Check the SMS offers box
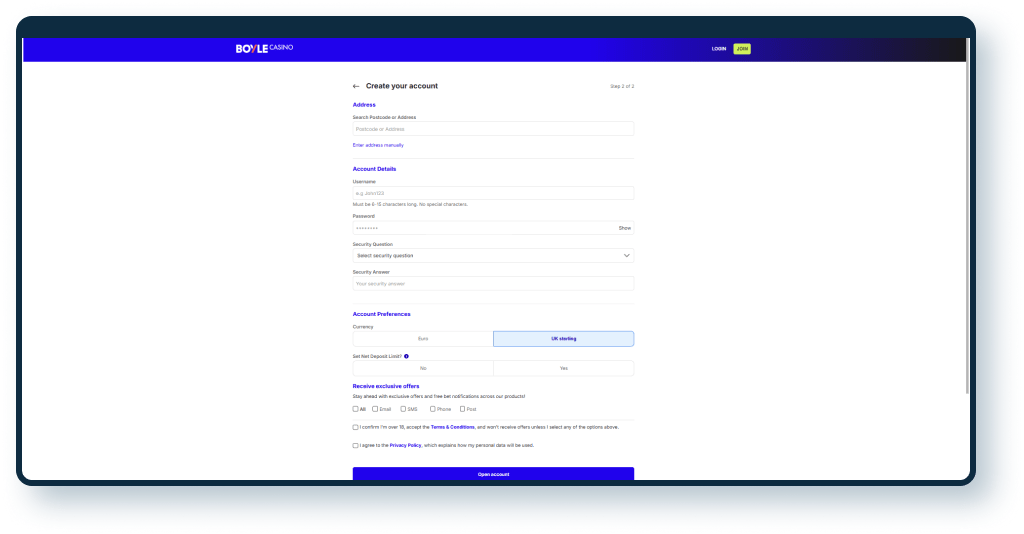1024x534 pixels. [402, 409]
